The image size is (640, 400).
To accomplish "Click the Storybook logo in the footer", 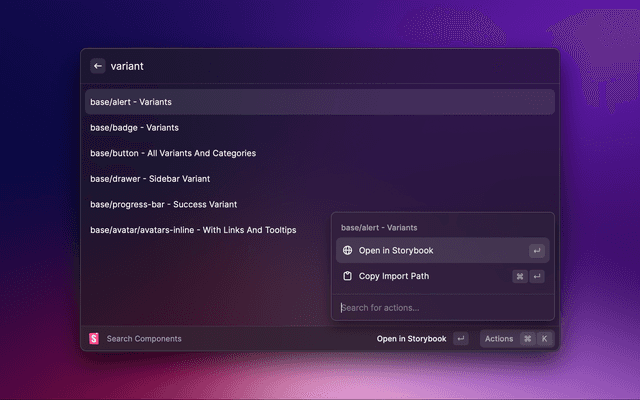I will (94, 339).
